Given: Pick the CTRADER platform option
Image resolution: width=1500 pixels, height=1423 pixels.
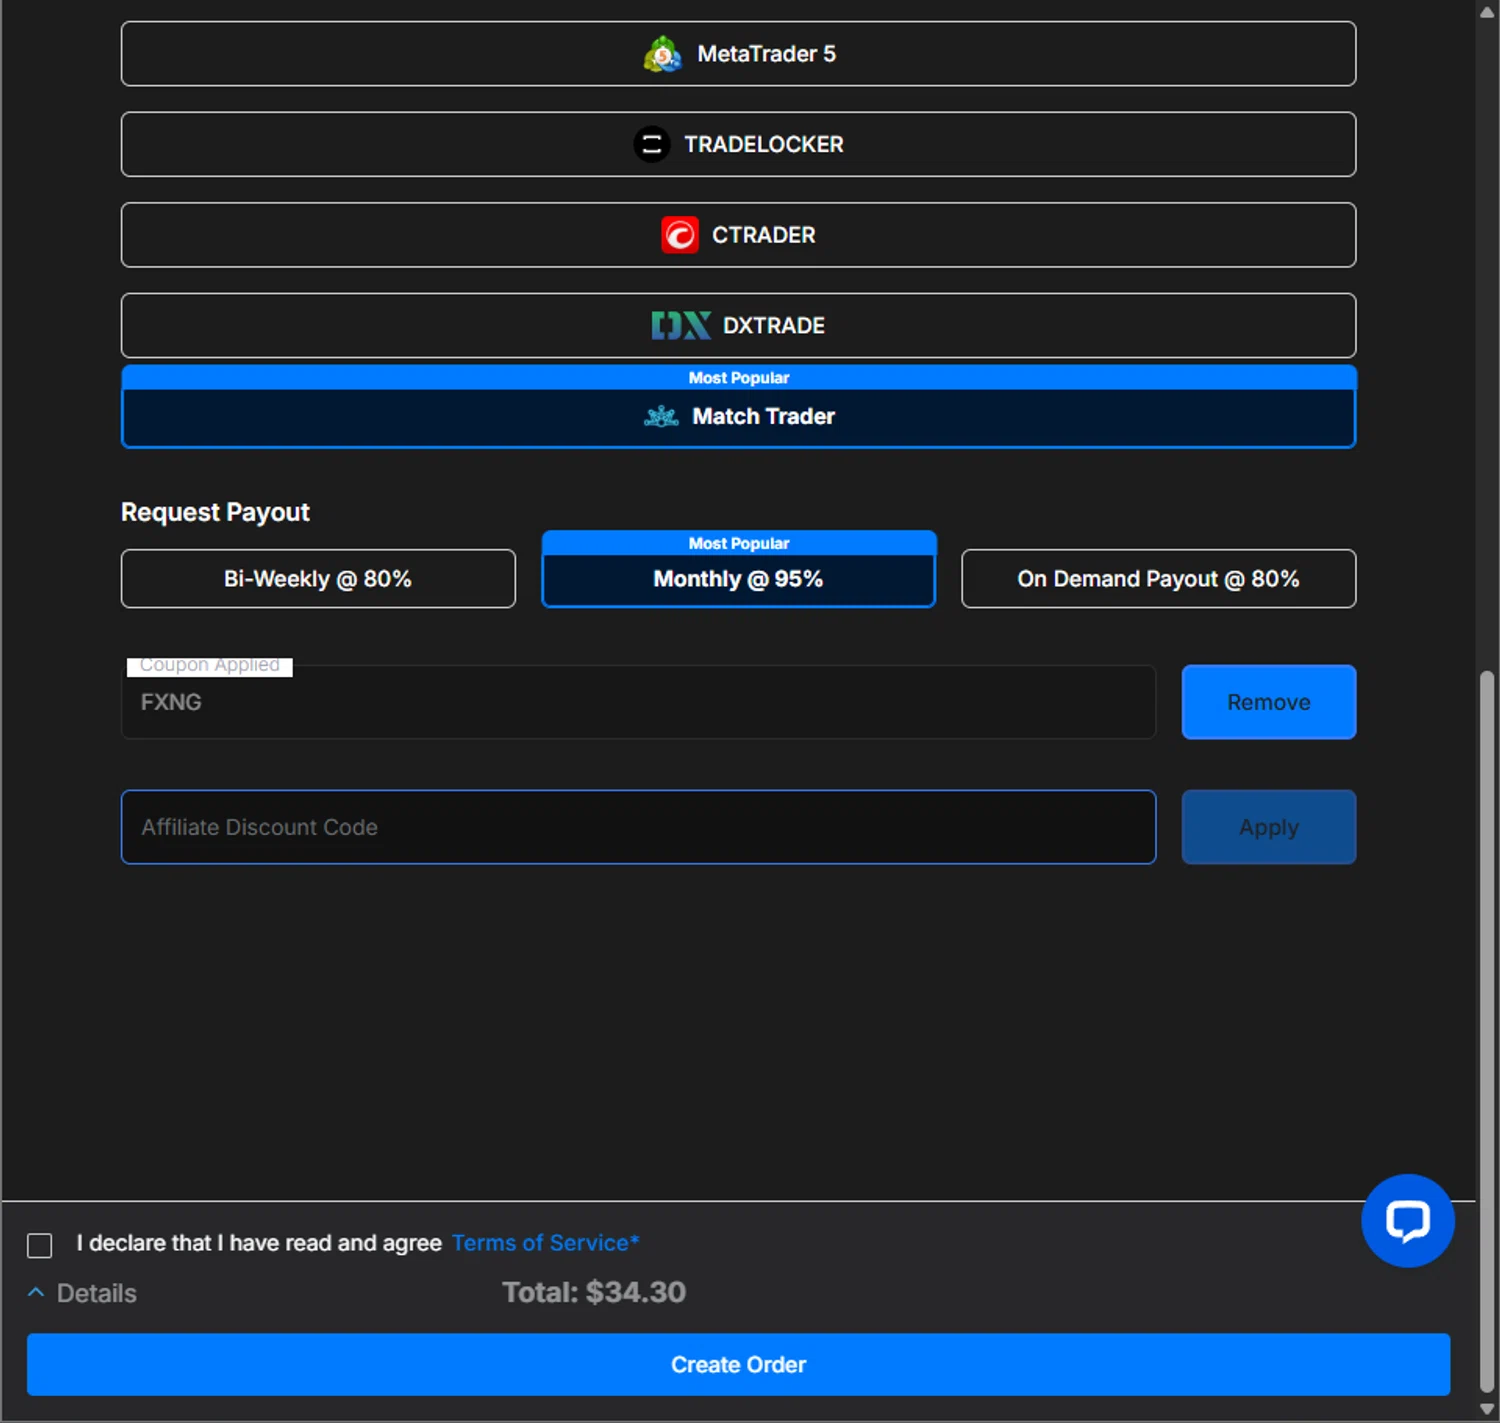Looking at the screenshot, I should [x=738, y=235].
